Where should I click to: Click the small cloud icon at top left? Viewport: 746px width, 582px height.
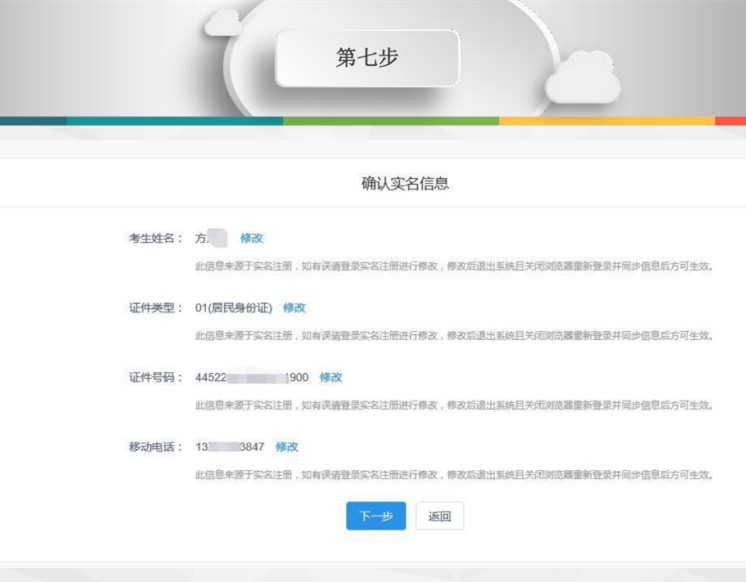click(223, 22)
